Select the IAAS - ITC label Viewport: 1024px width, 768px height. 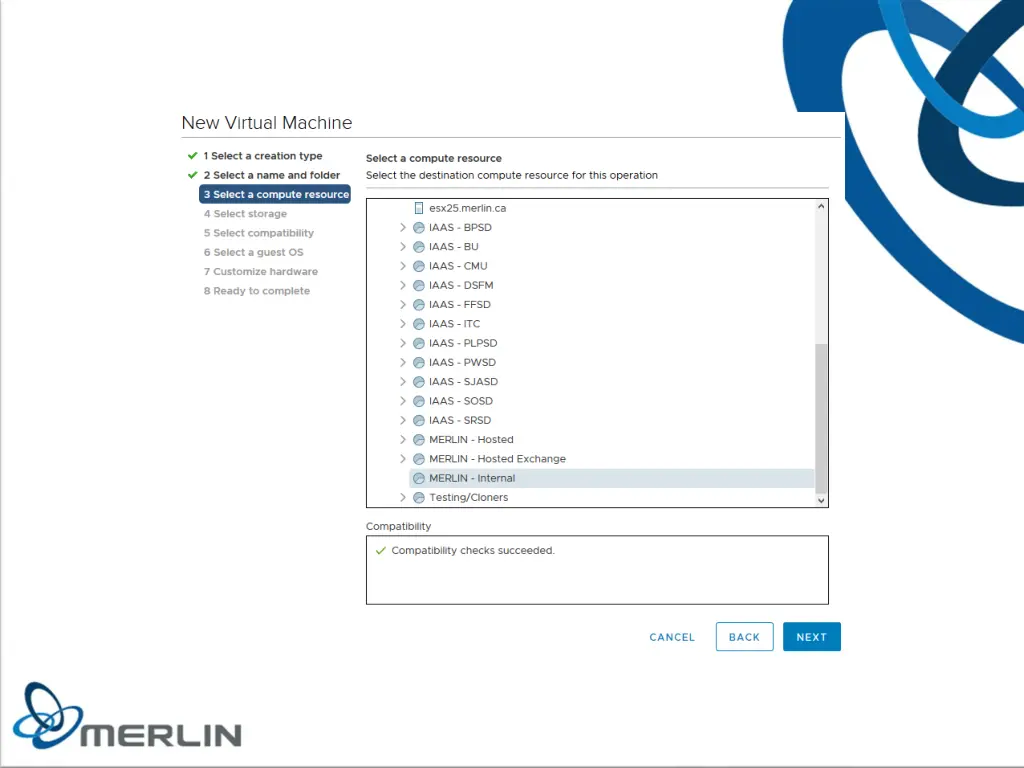(x=455, y=324)
